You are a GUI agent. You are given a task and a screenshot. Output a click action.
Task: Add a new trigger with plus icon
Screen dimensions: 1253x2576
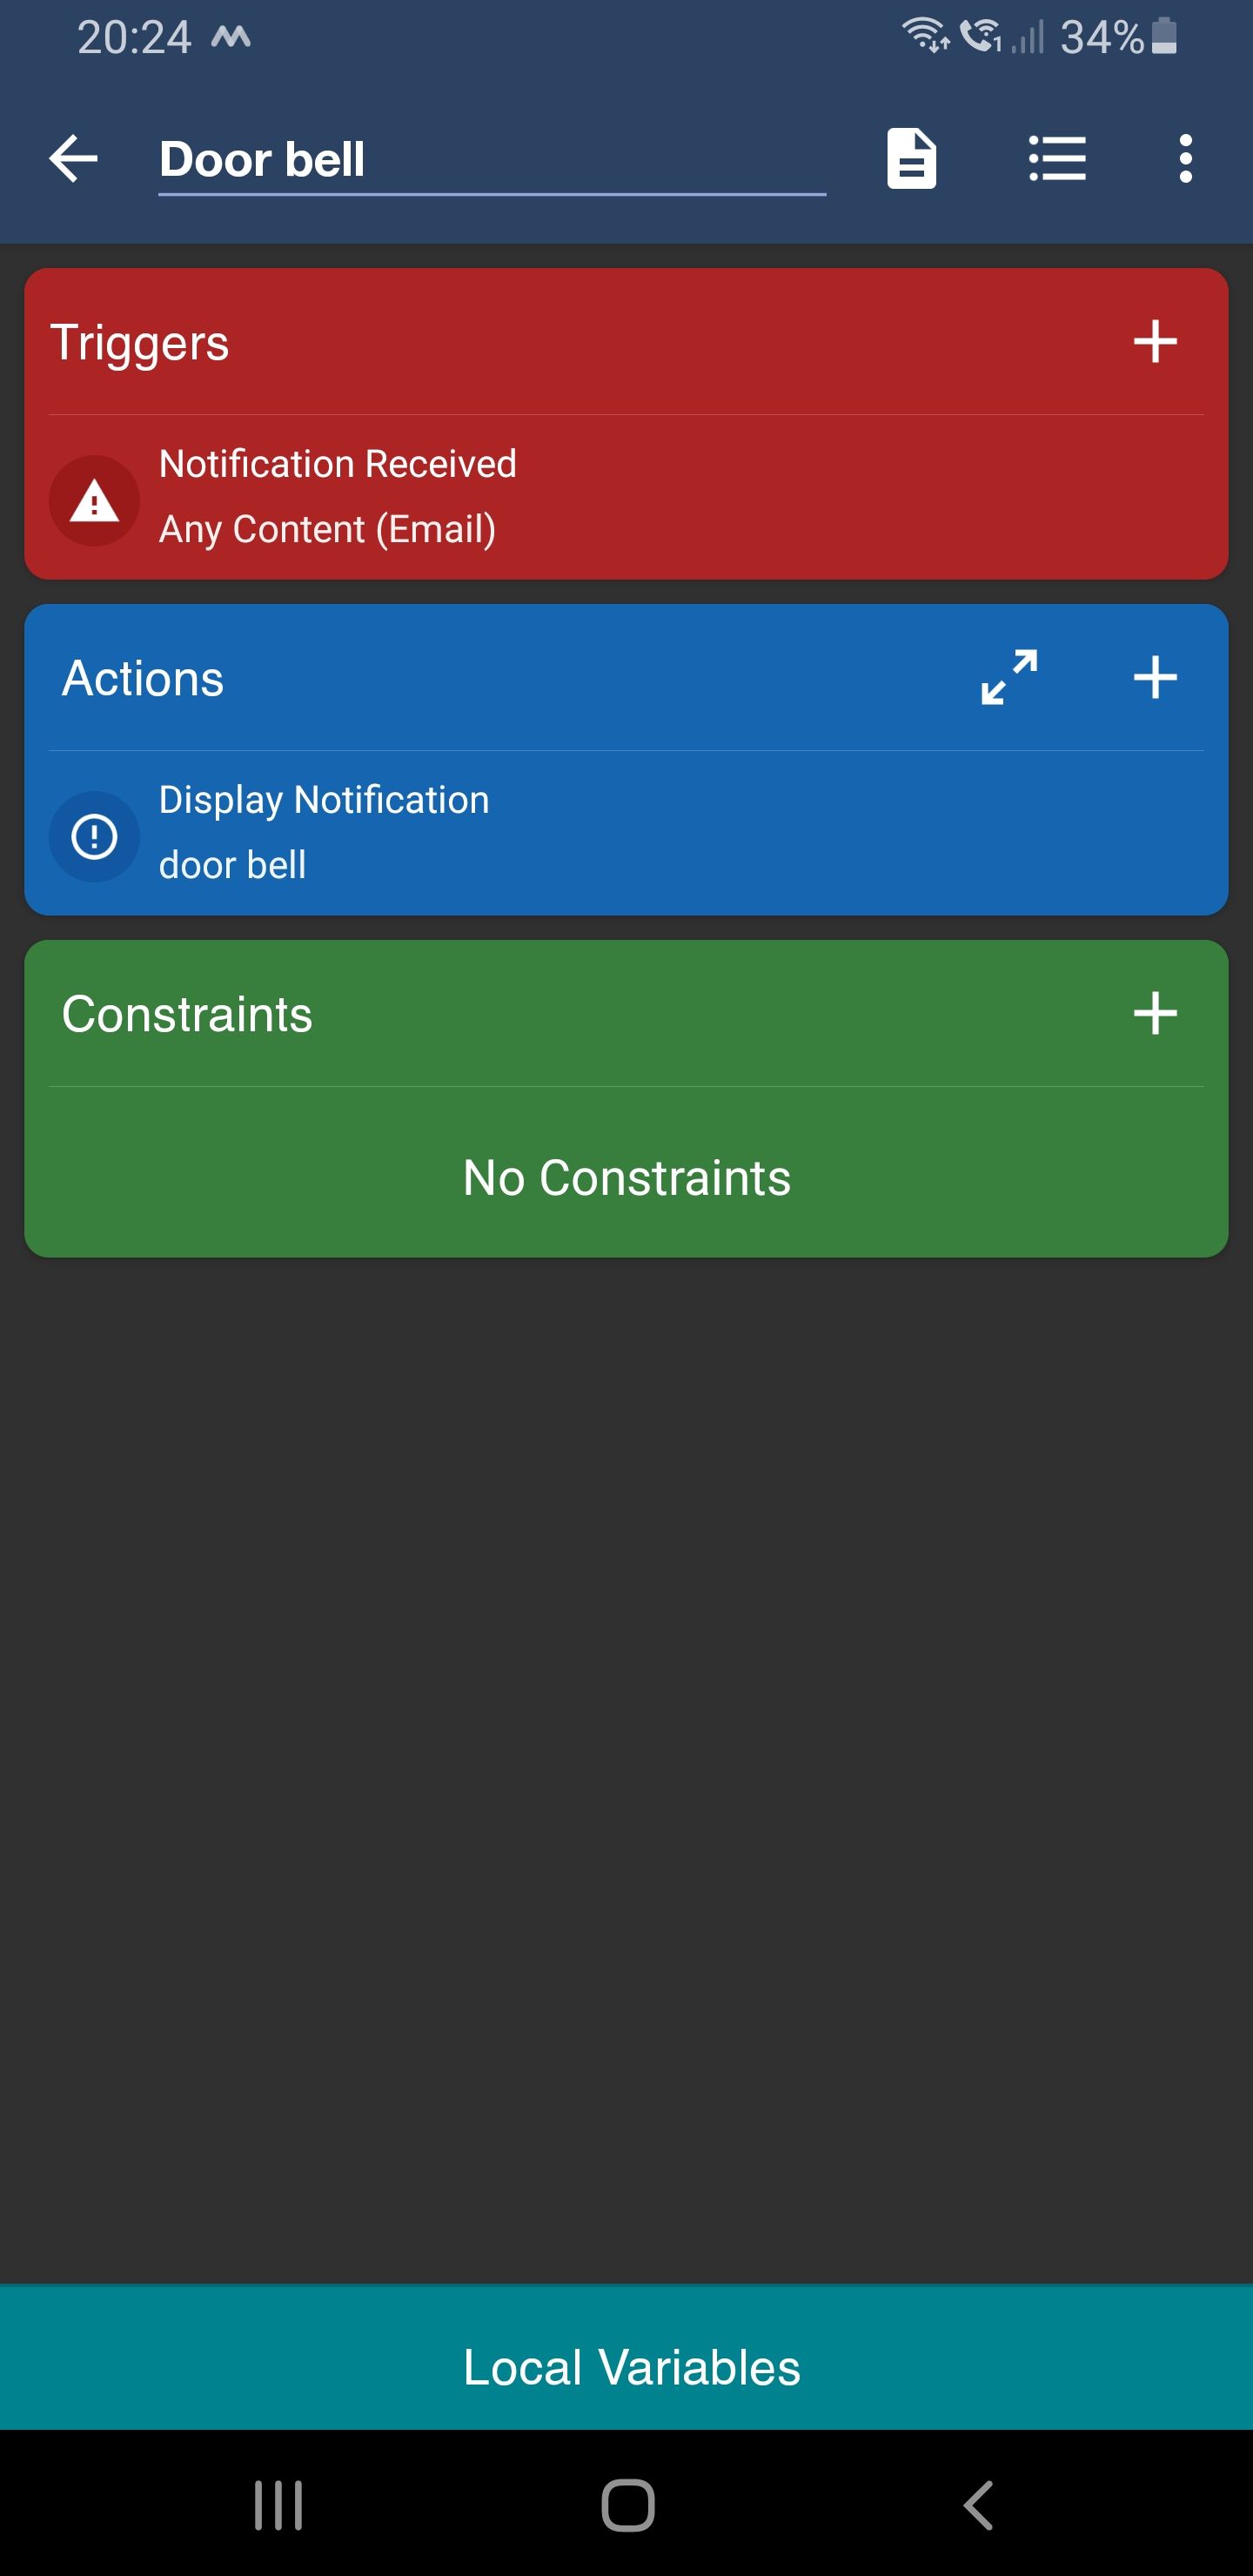point(1154,342)
